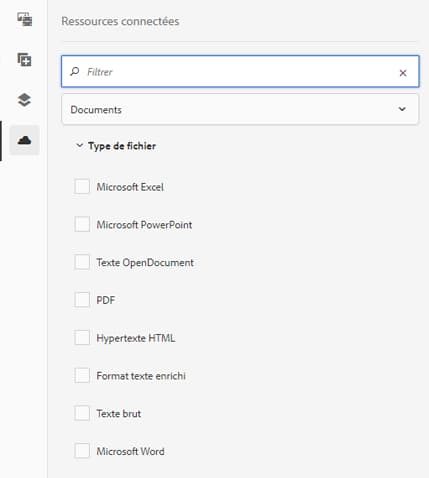This screenshot has height=478, width=429.
Task: Enable the Texte OpenDocument checkbox
Action: click(82, 262)
